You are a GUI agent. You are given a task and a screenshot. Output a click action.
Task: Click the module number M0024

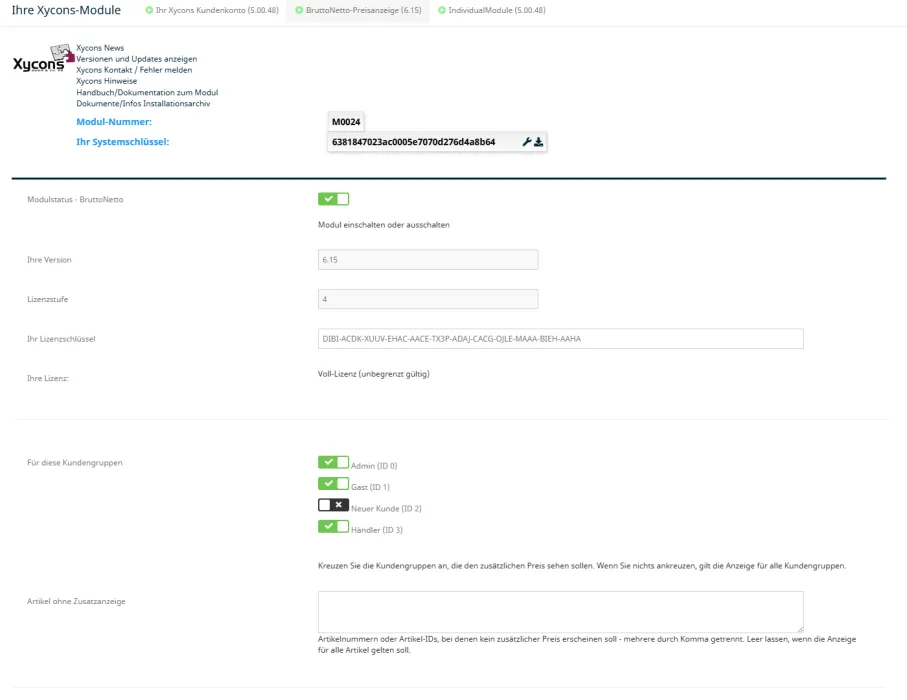coord(346,122)
